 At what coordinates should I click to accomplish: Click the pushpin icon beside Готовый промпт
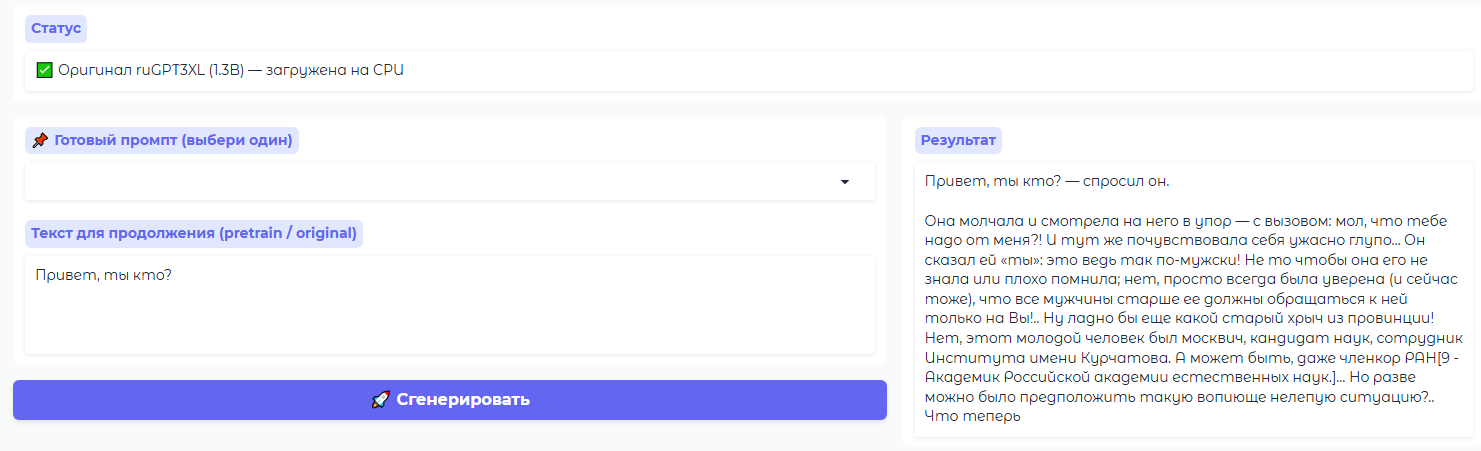(x=40, y=141)
